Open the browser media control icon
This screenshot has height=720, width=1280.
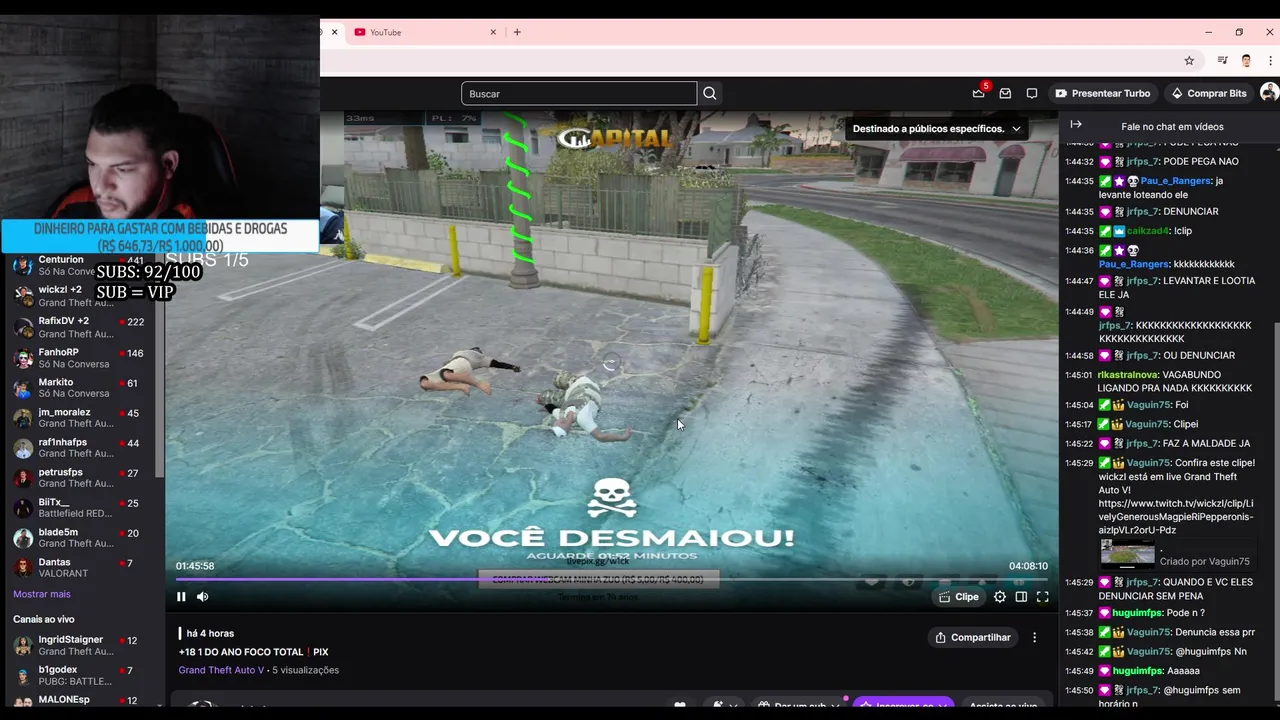(1222, 61)
